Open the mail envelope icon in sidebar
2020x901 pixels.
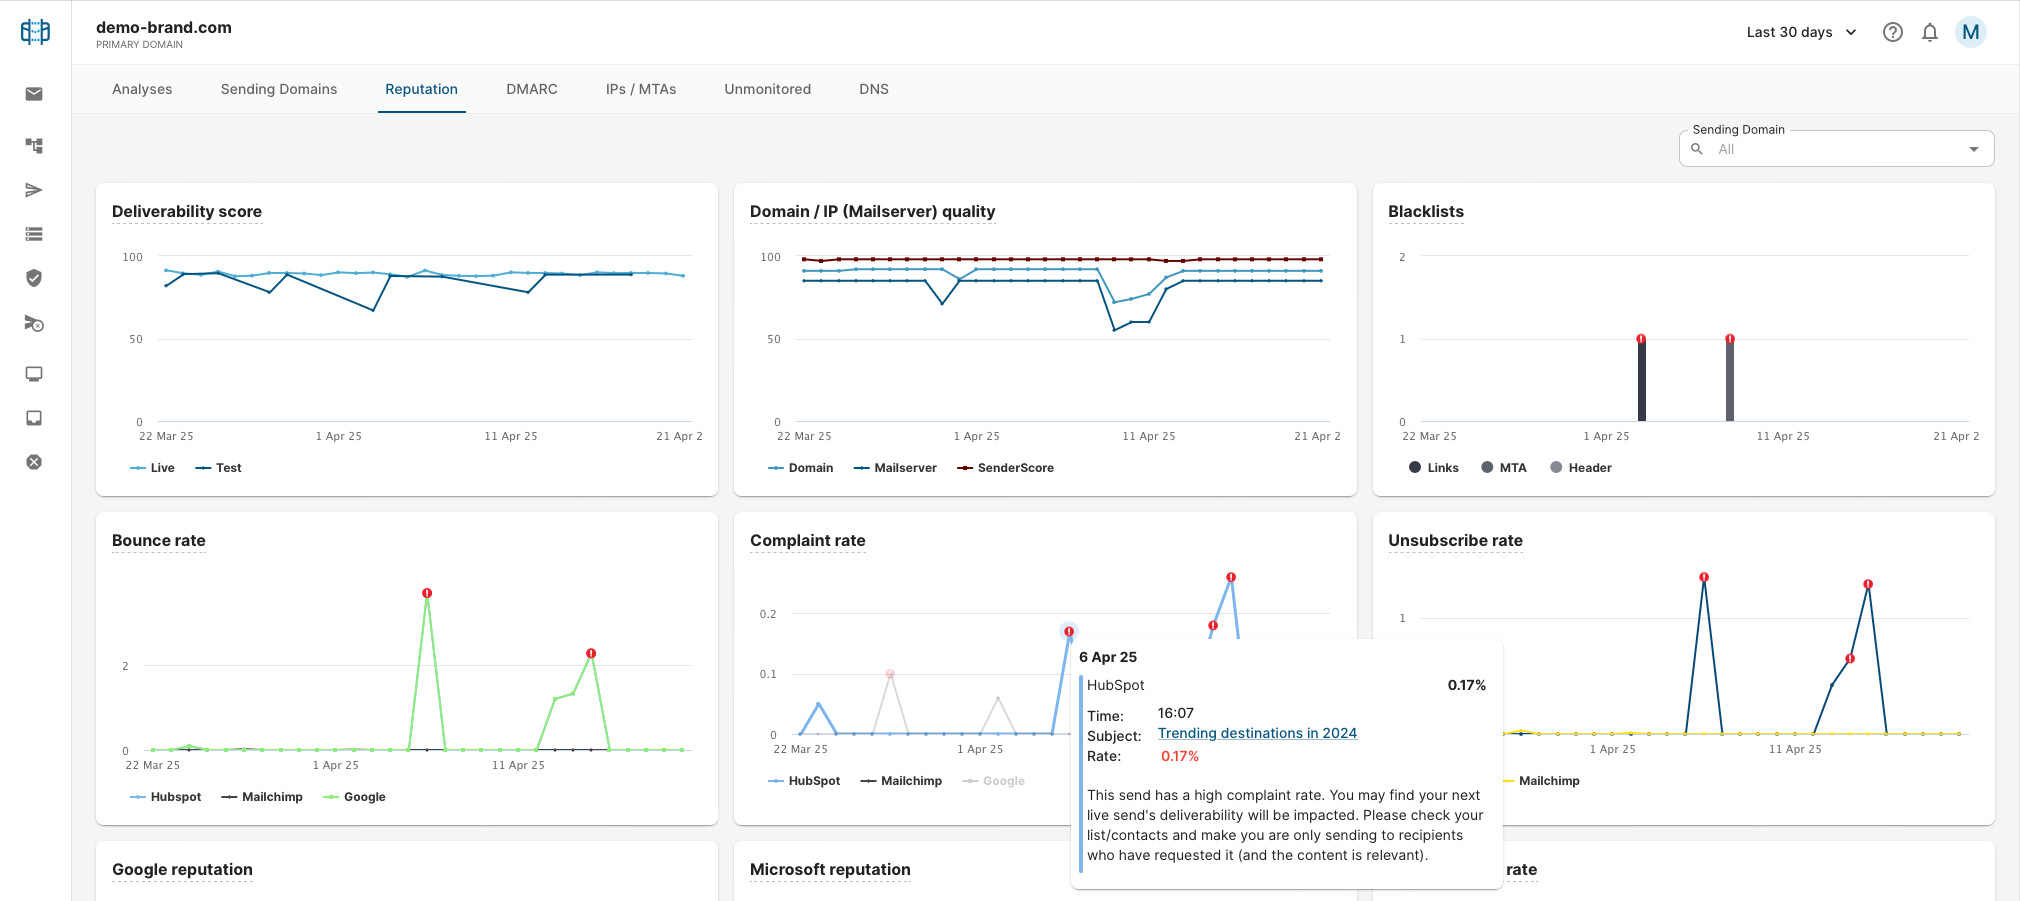[34, 94]
